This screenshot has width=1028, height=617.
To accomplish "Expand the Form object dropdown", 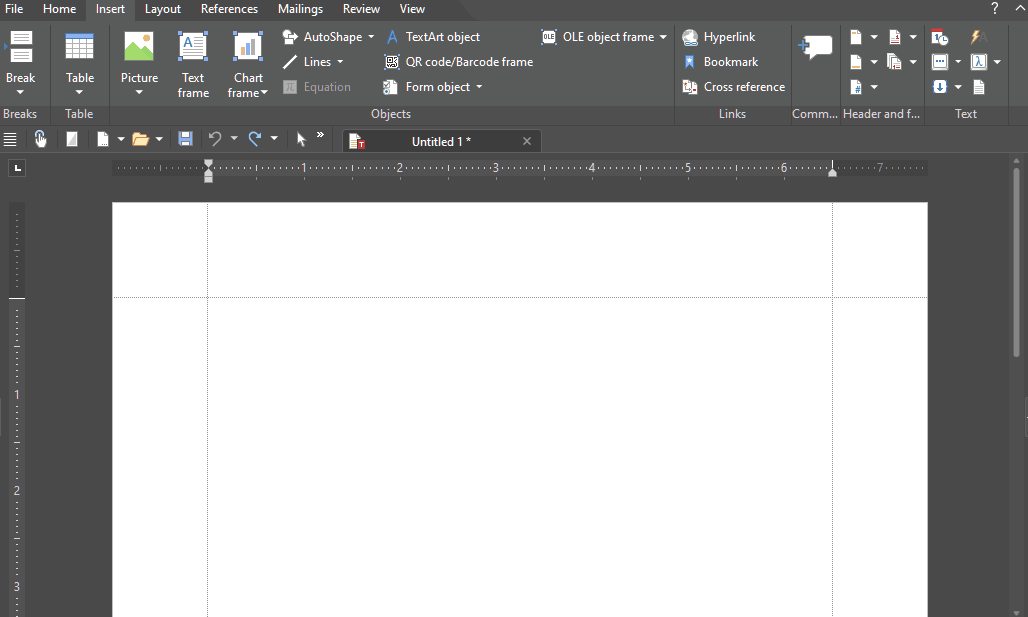I will tap(479, 87).
